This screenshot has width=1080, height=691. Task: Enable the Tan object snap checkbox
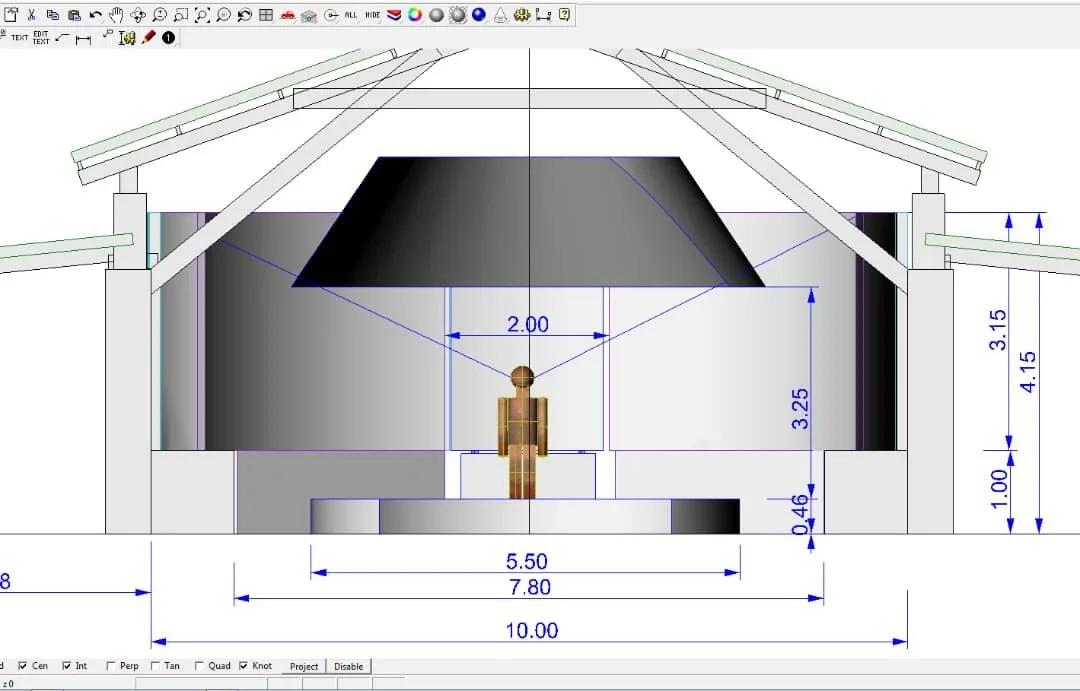click(x=155, y=666)
